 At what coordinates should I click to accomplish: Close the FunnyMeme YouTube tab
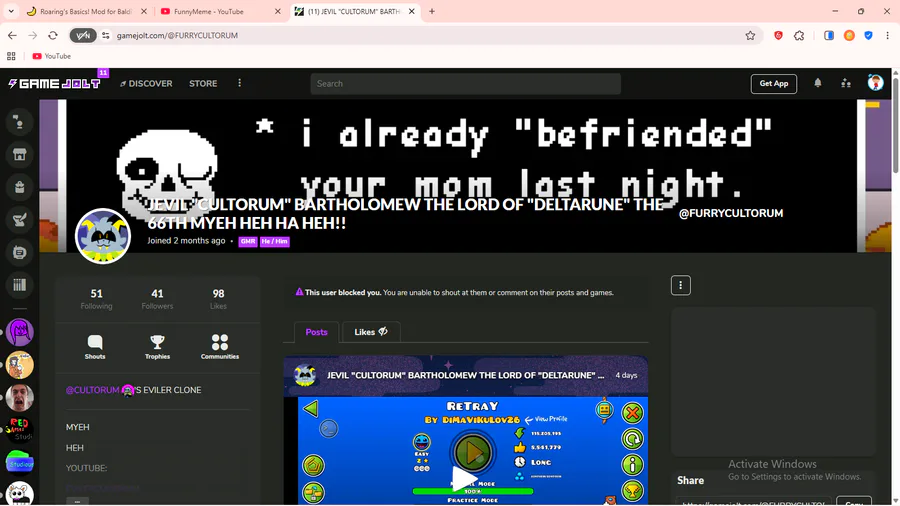click(x=278, y=11)
